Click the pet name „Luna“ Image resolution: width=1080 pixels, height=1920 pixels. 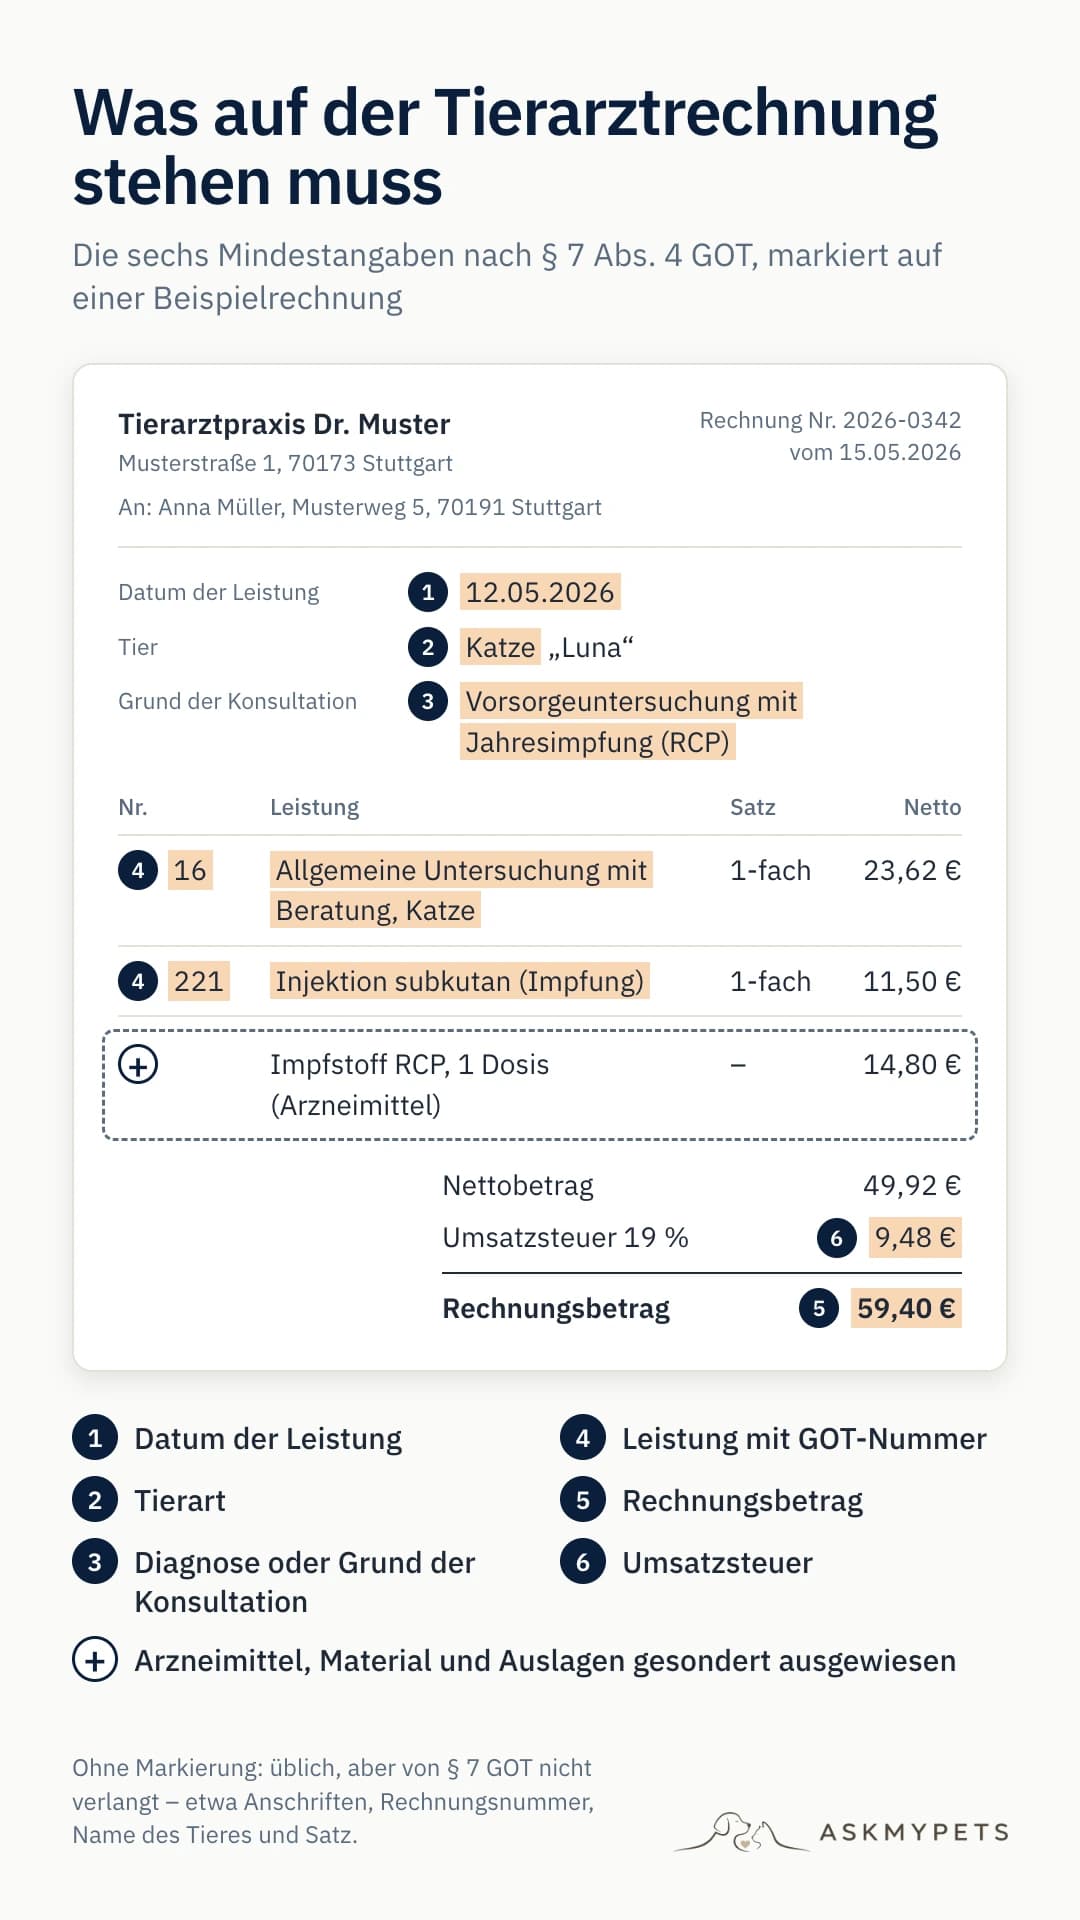point(591,647)
